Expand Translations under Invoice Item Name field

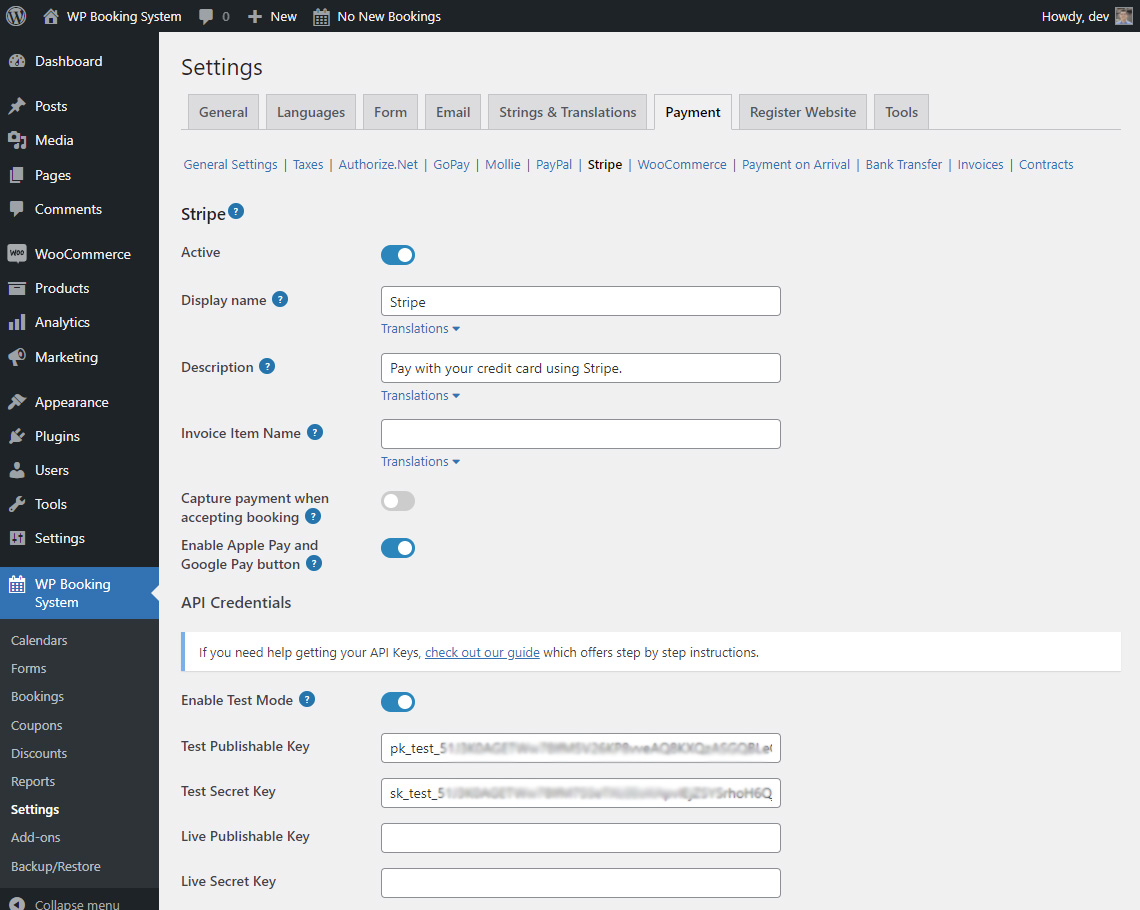point(420,462)
